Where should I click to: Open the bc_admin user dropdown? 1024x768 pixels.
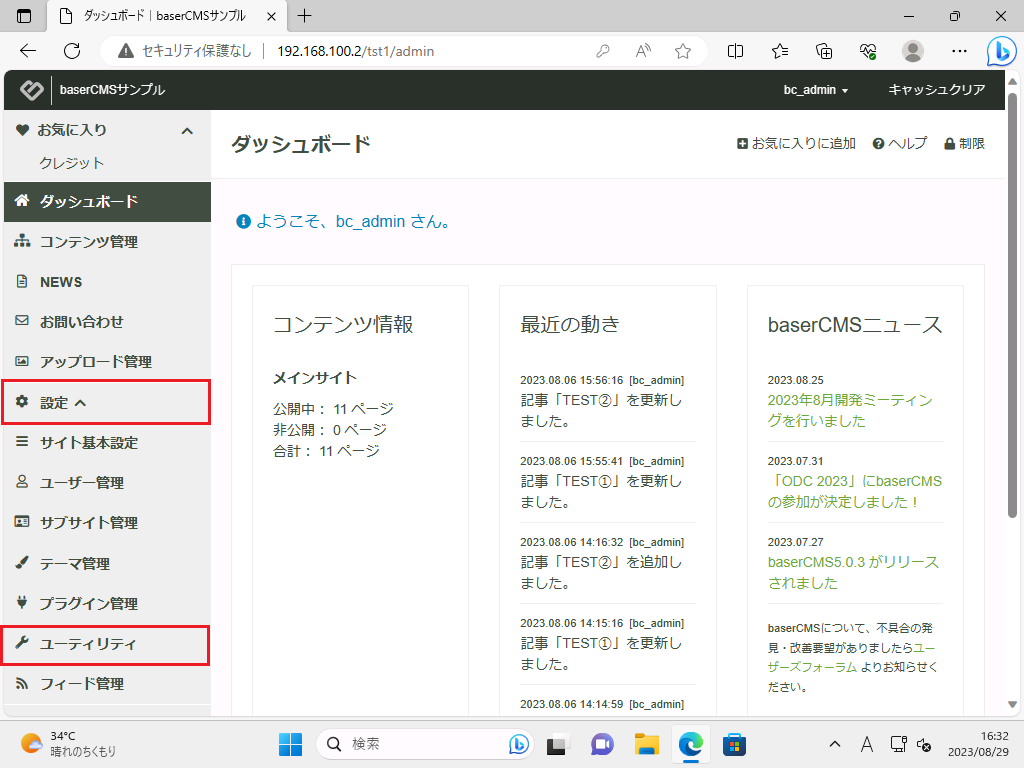815,90
